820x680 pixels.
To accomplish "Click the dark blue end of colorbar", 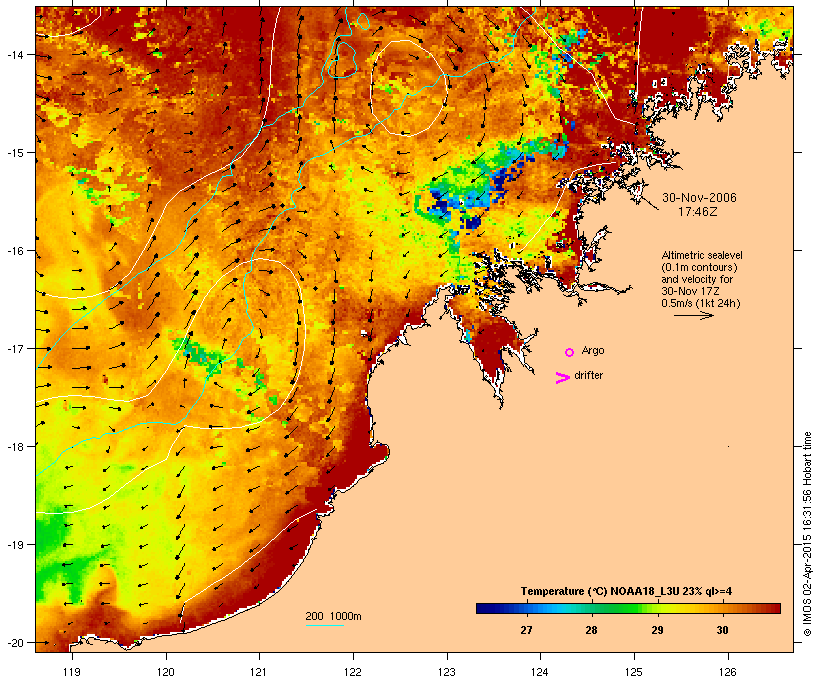I will (x=486, y=608).
